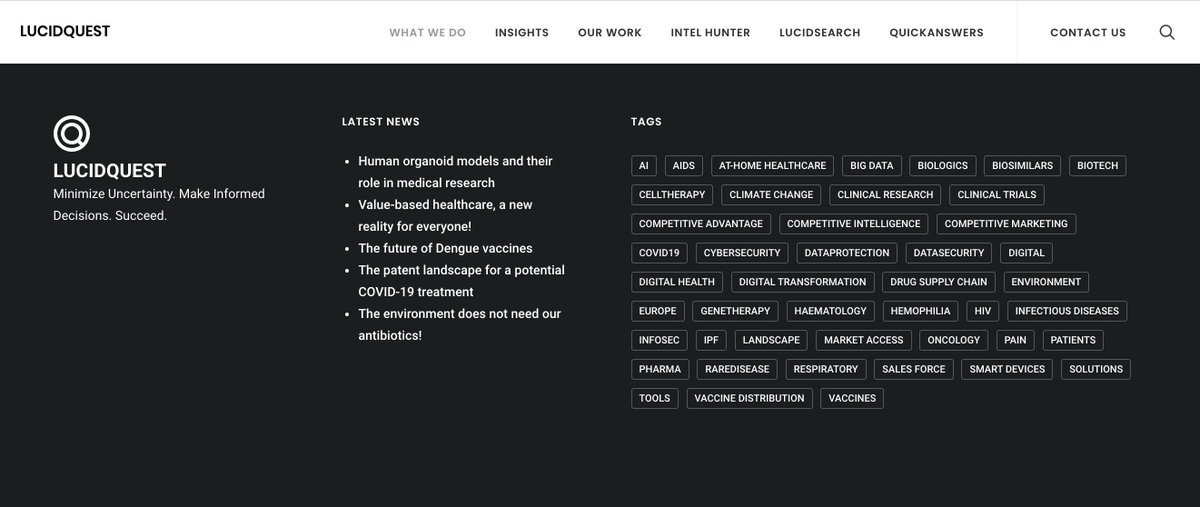
Task: Select the AI tag
Action: (644, 165)
